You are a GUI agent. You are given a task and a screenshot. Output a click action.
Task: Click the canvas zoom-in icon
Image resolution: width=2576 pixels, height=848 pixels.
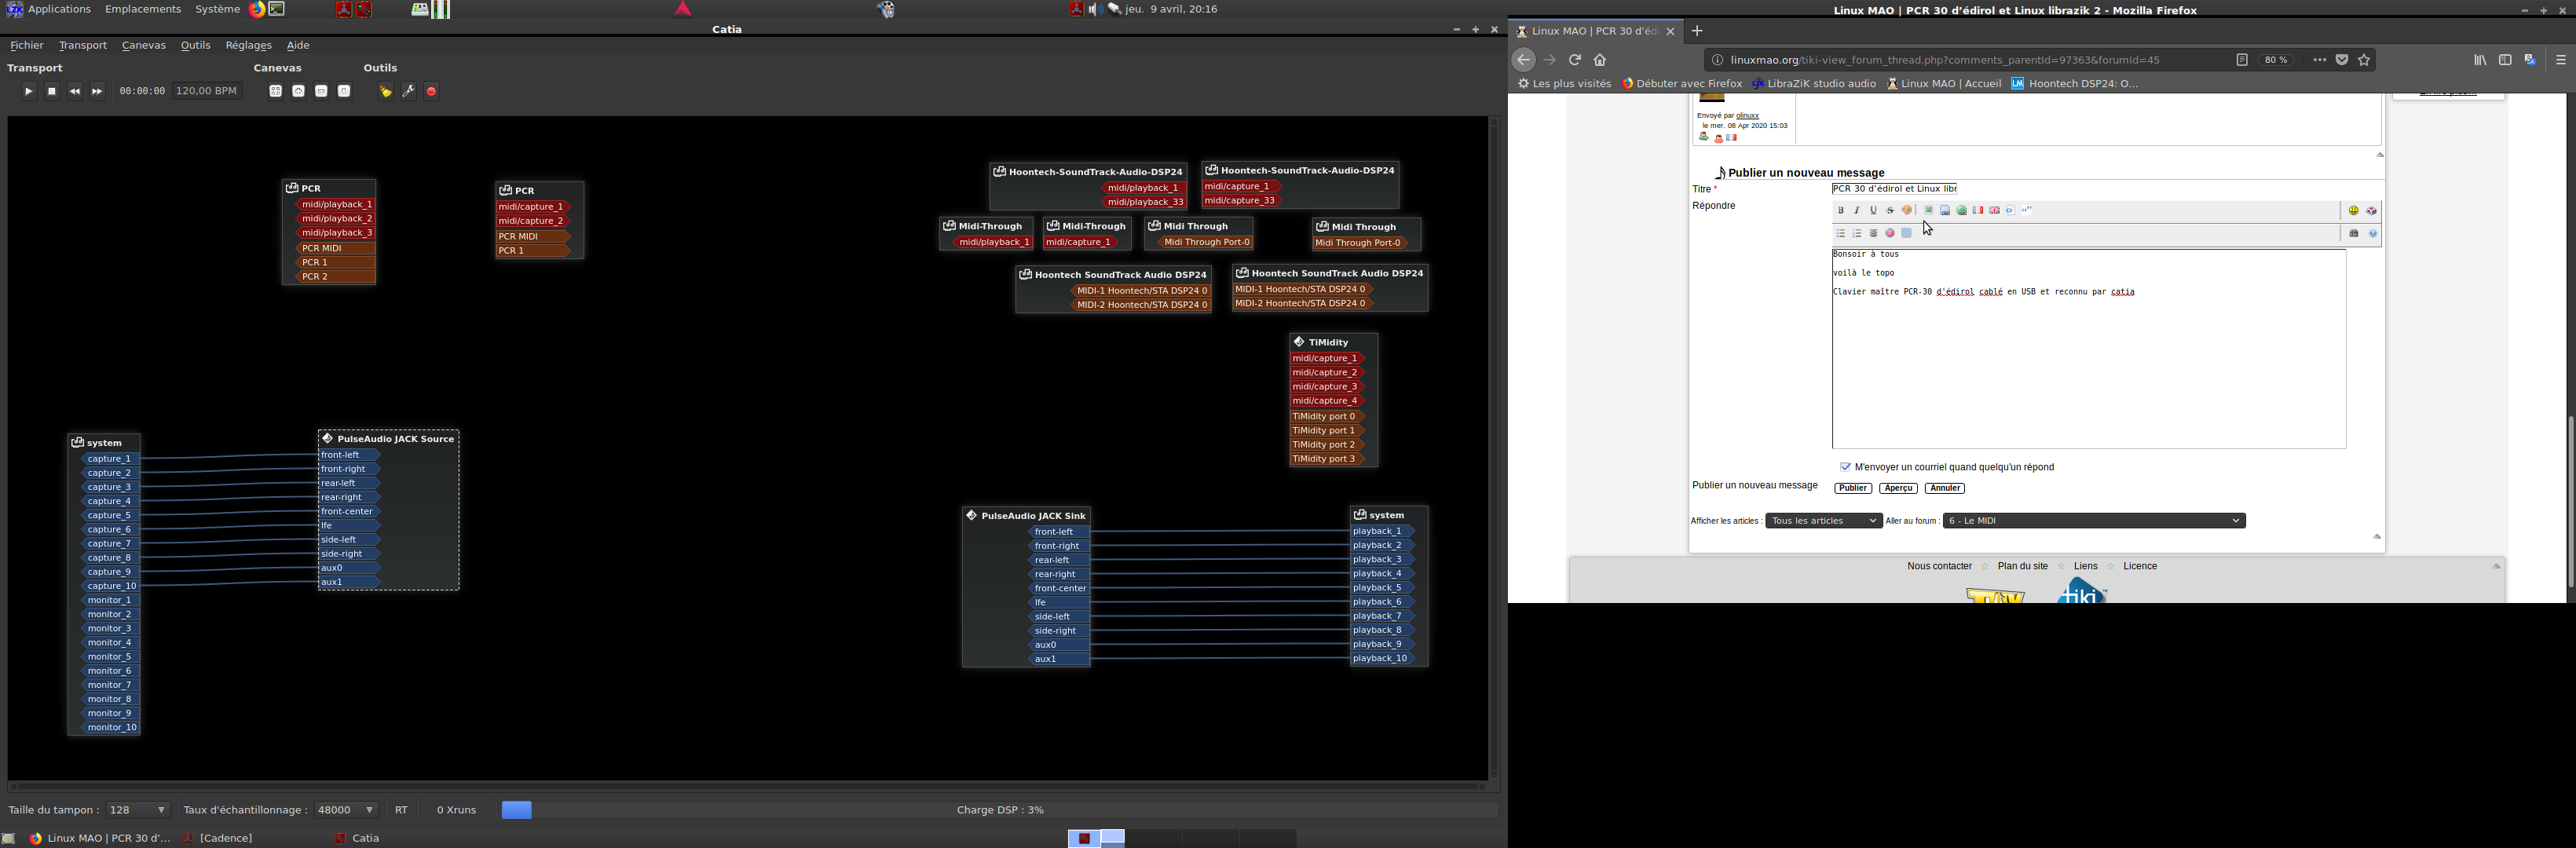coord(299,91)
